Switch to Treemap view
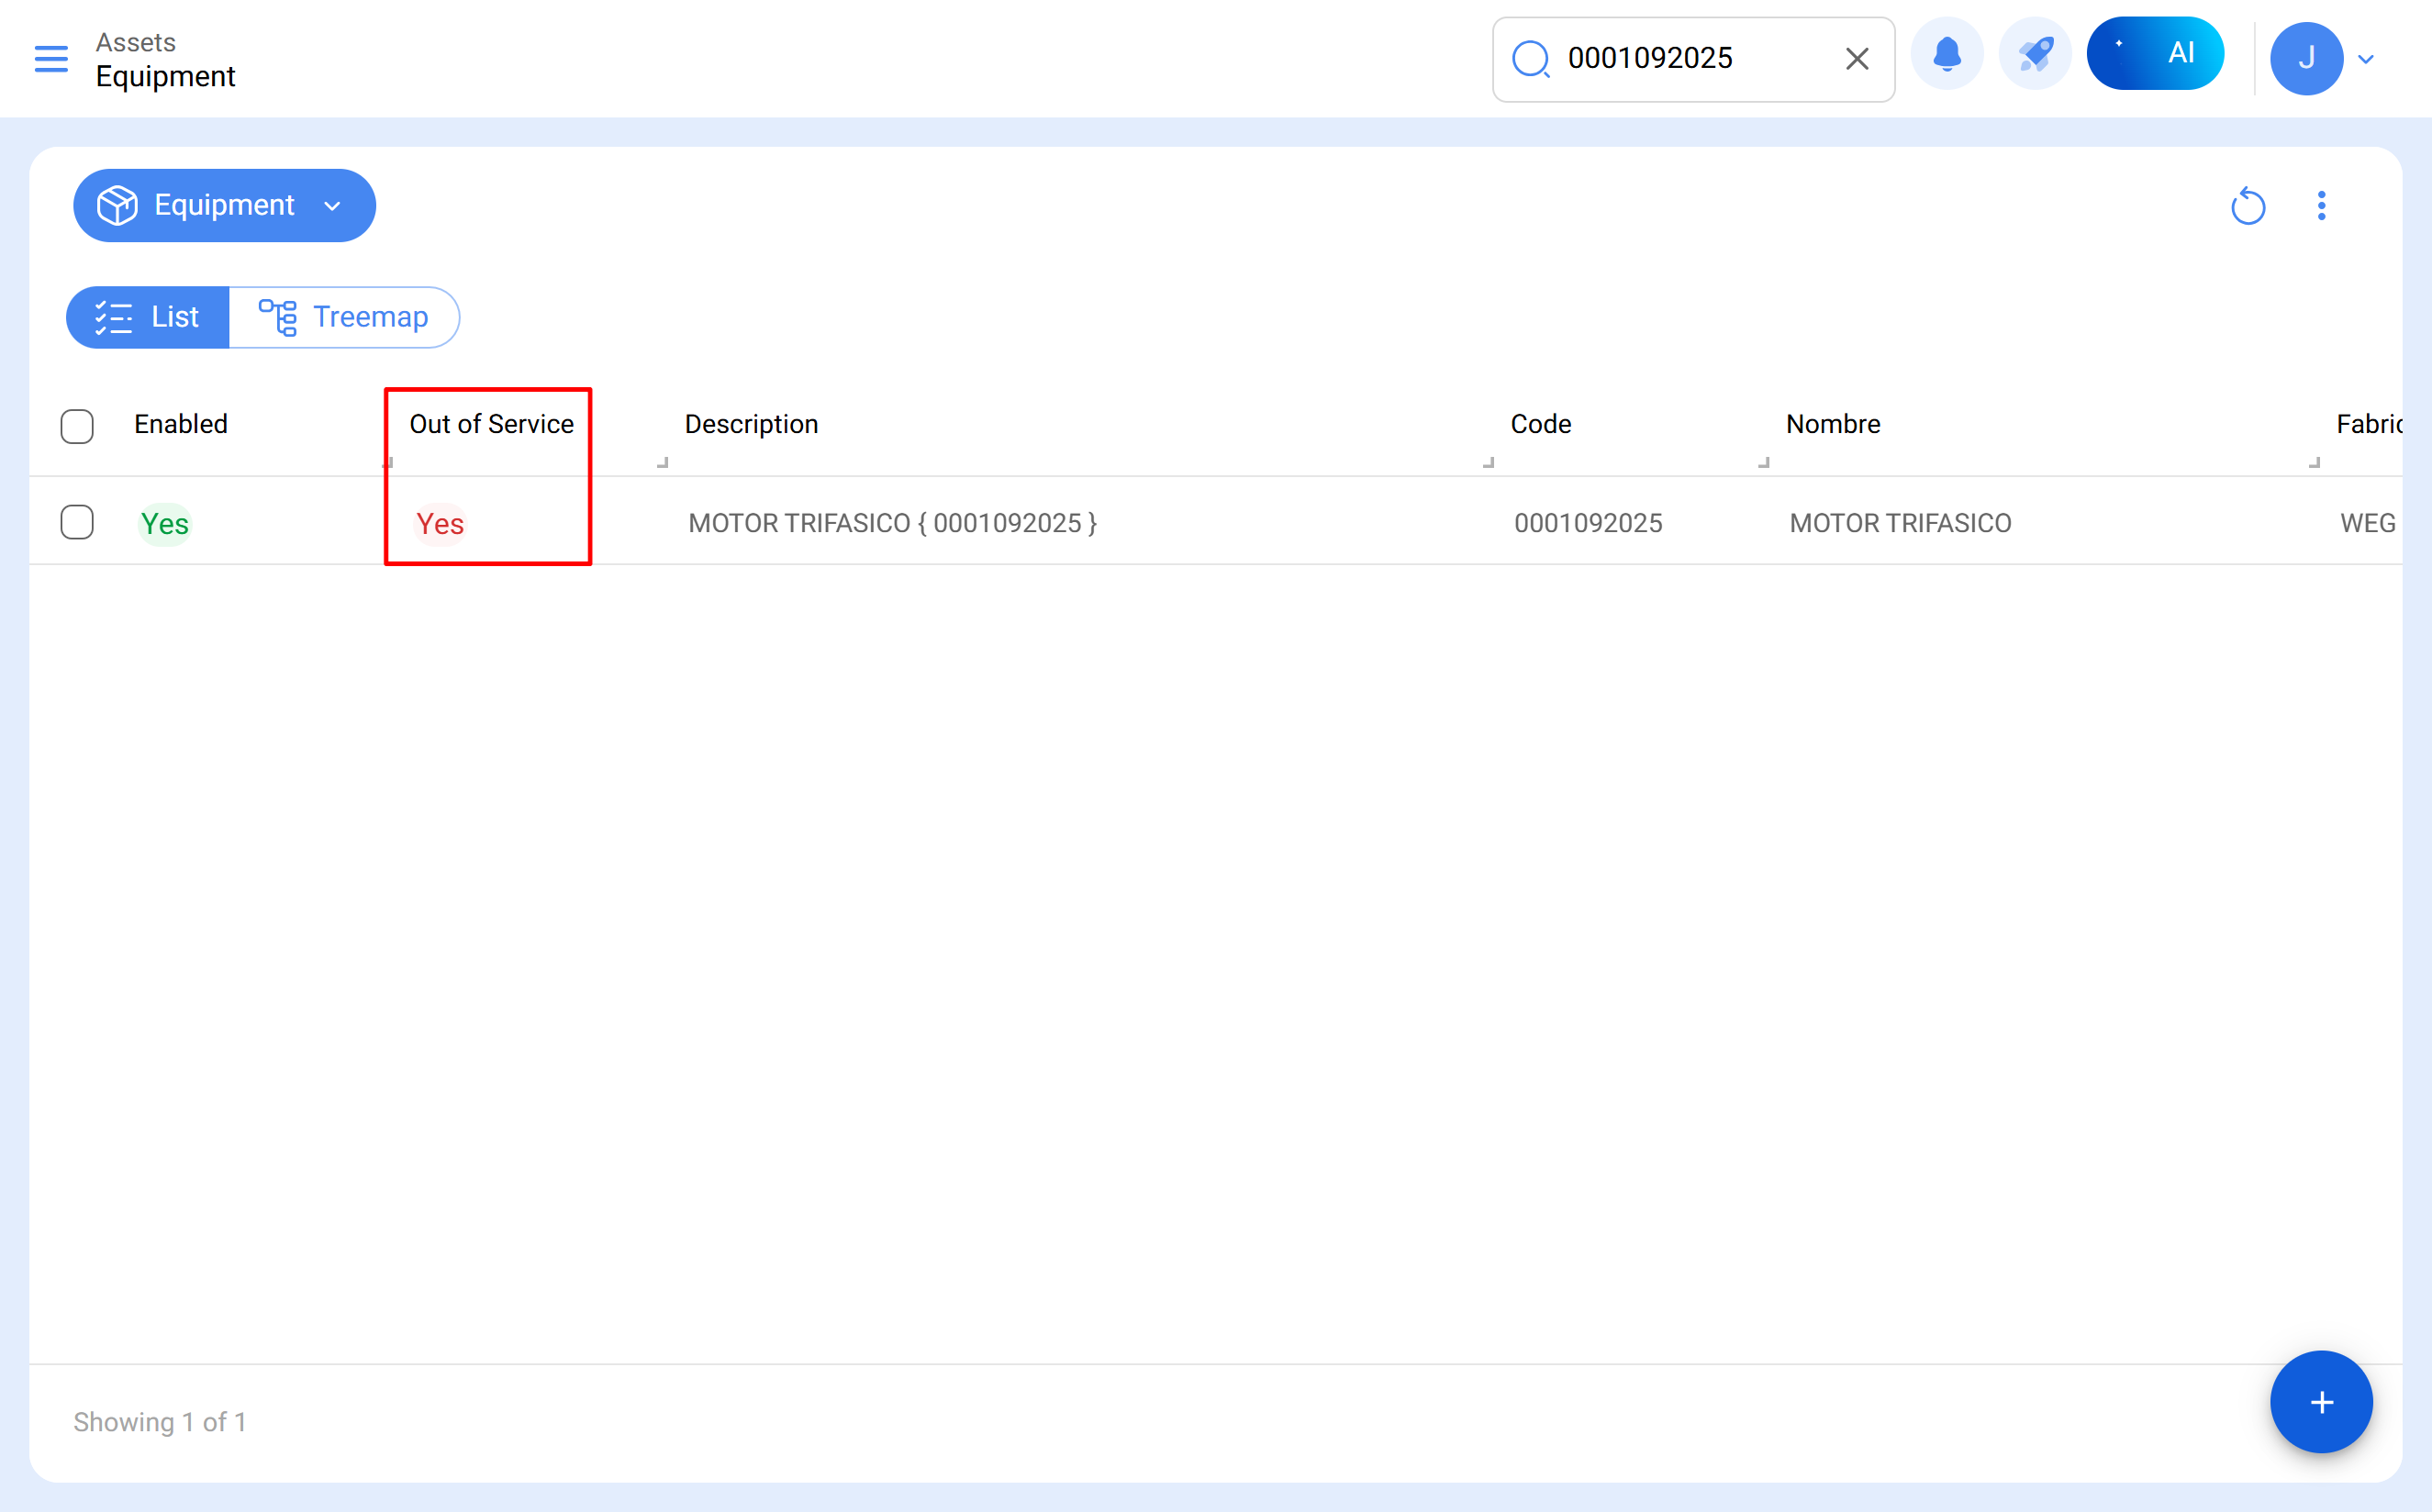The image size is (2432, 1512). click(343, 317)
